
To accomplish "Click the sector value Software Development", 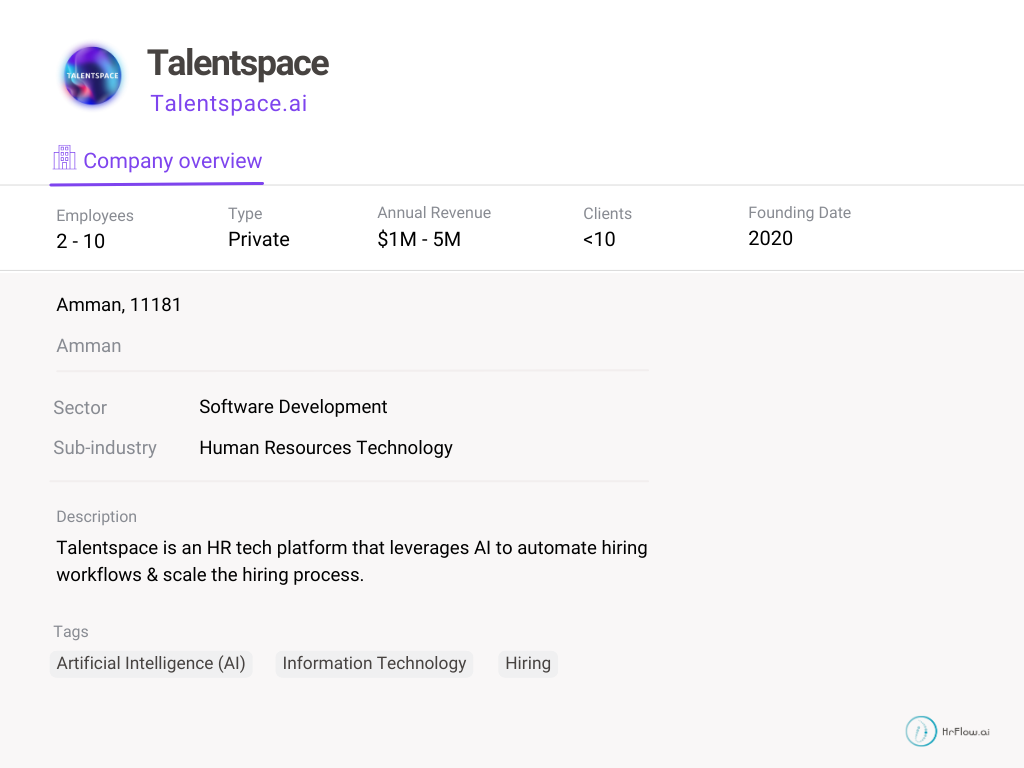I will [293, 407].
